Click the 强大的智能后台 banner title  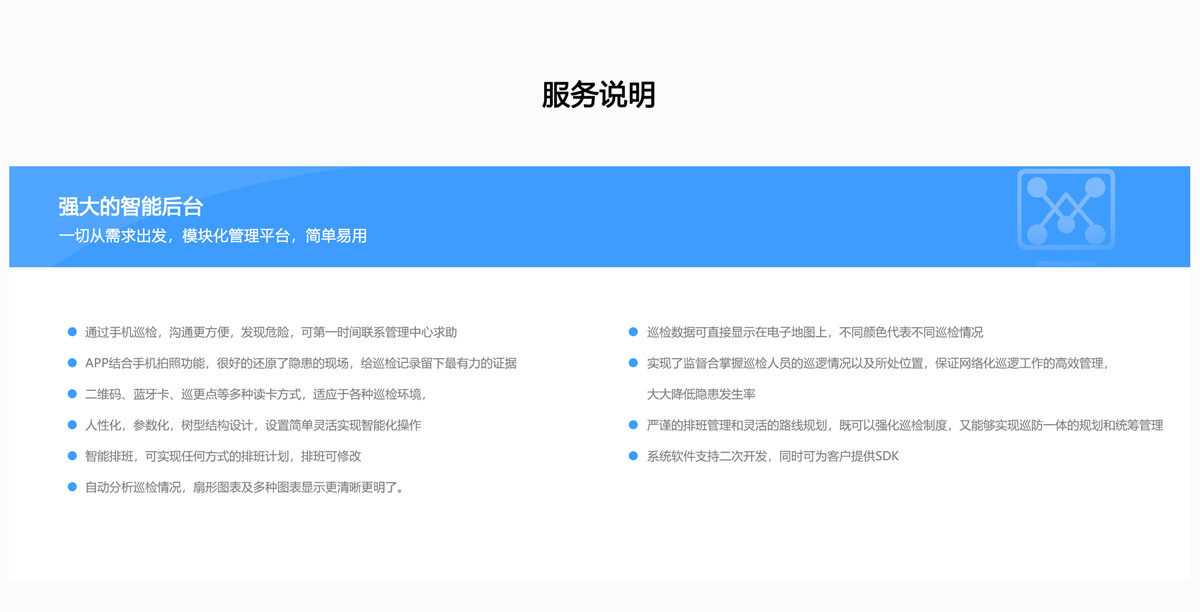point(130,207)
